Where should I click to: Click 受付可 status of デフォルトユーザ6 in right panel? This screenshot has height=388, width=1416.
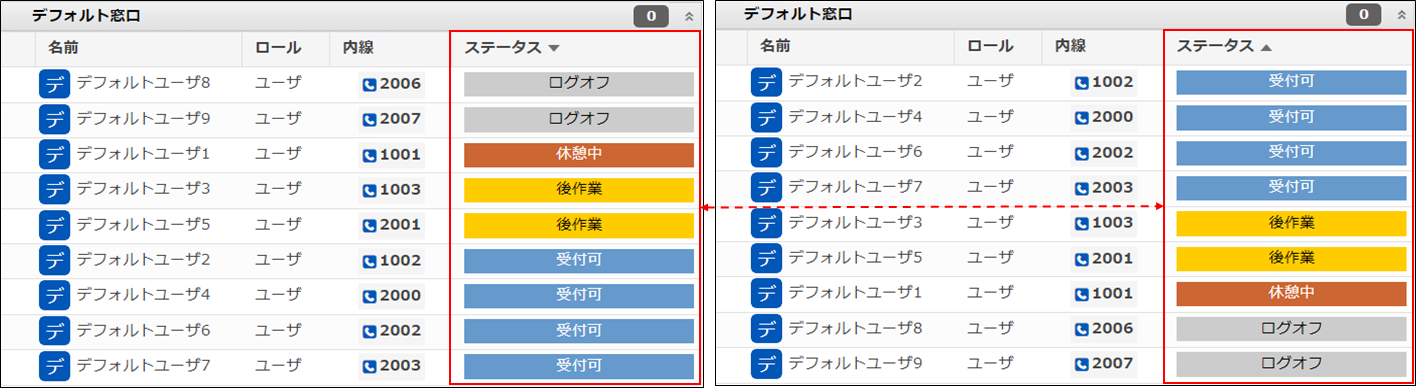1291,152
